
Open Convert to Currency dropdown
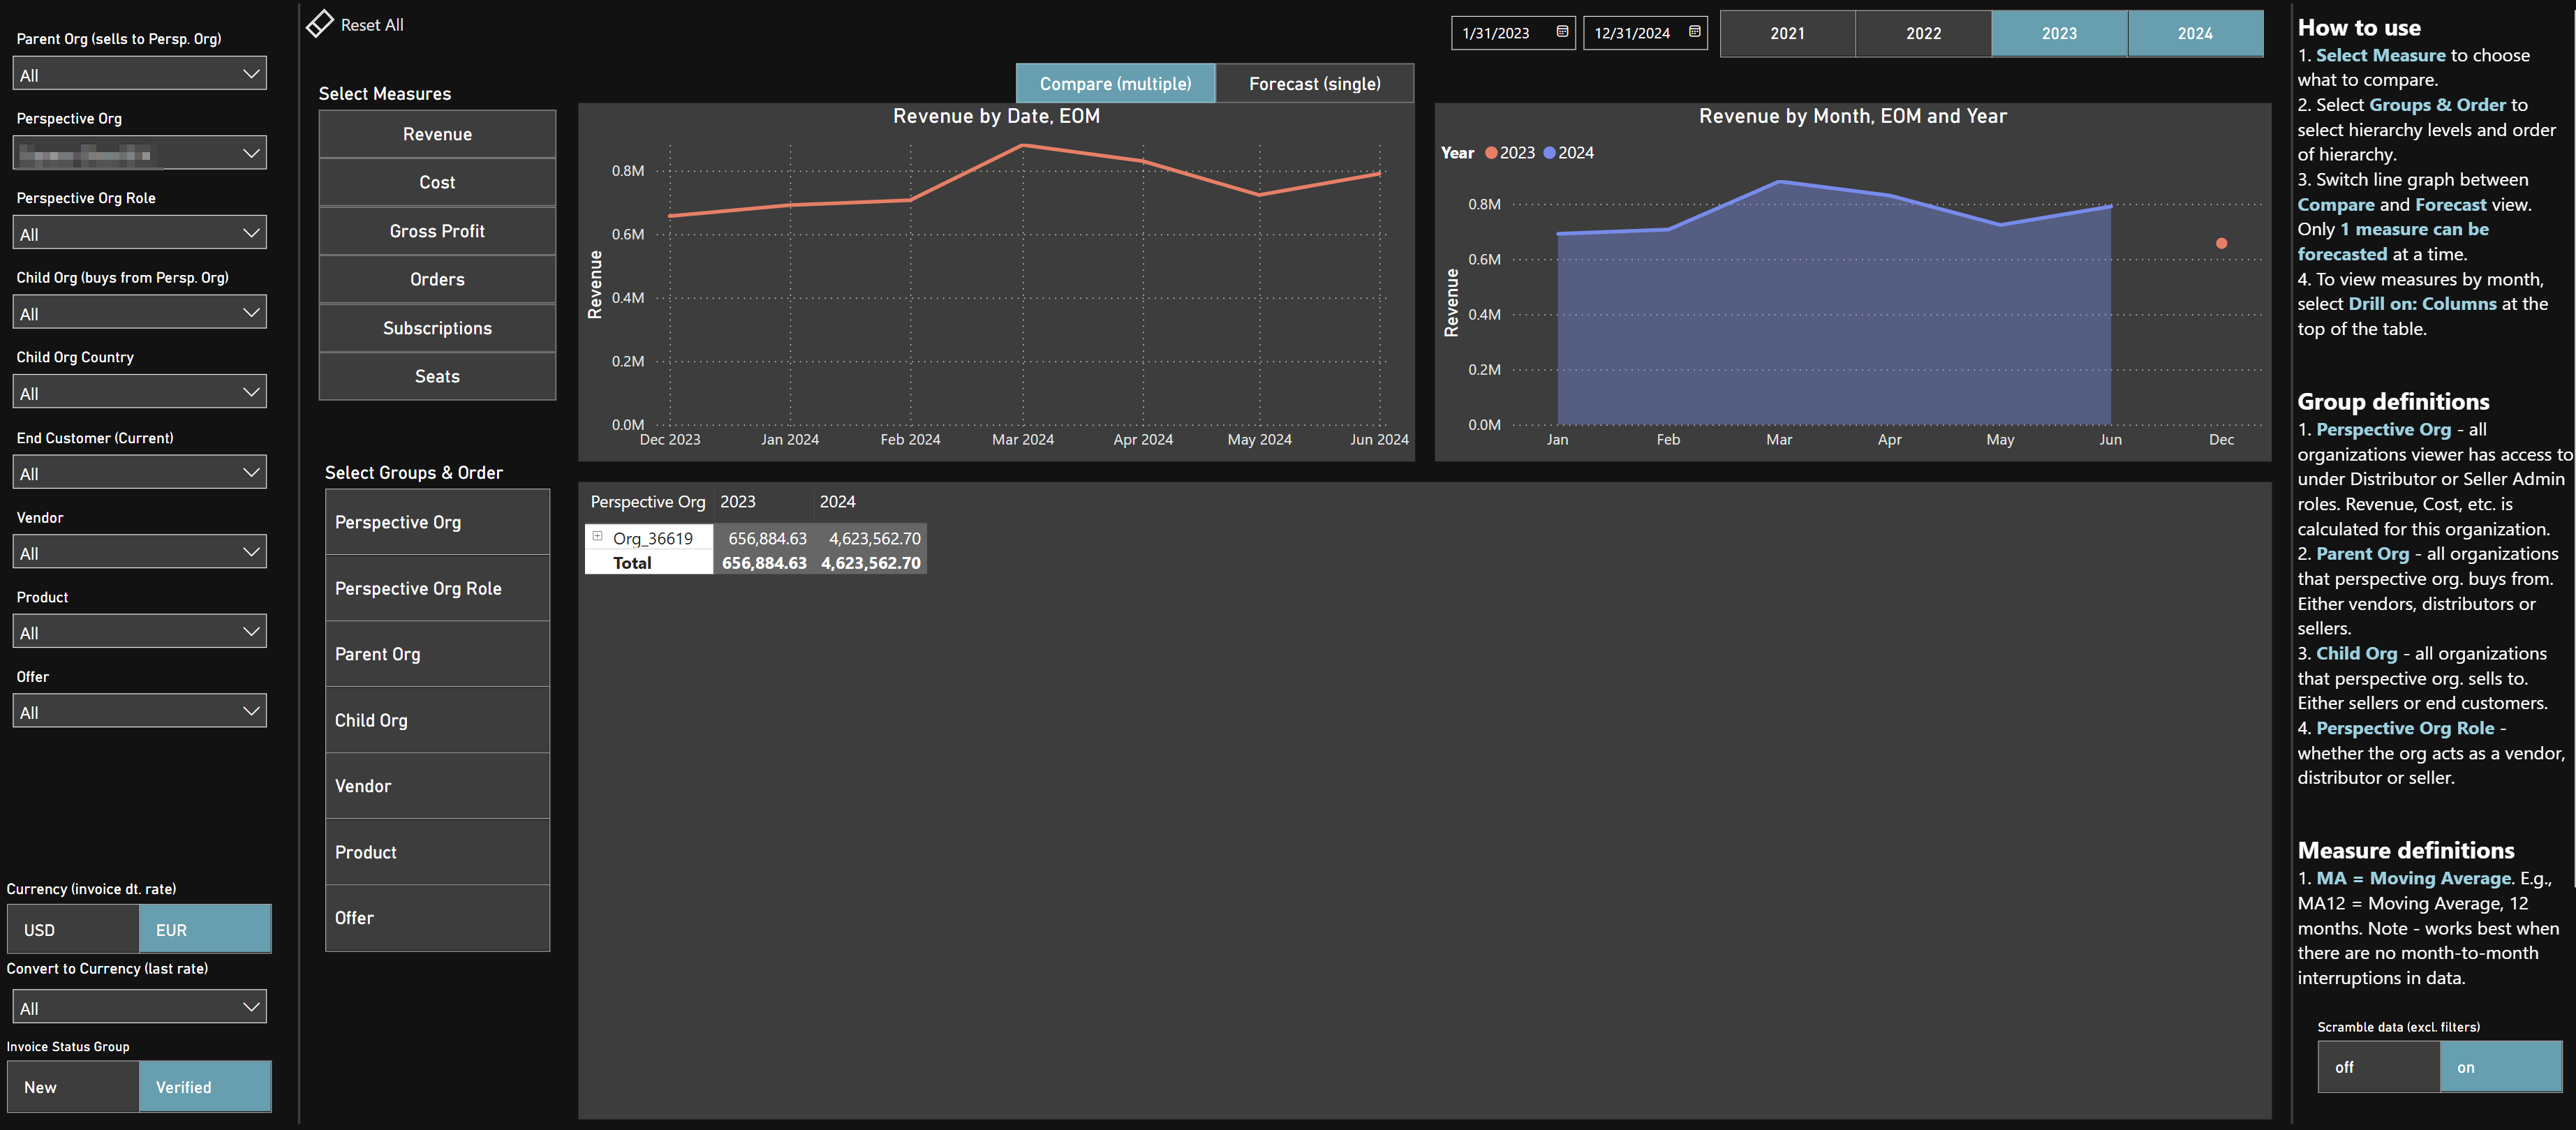pos(140,1007)
